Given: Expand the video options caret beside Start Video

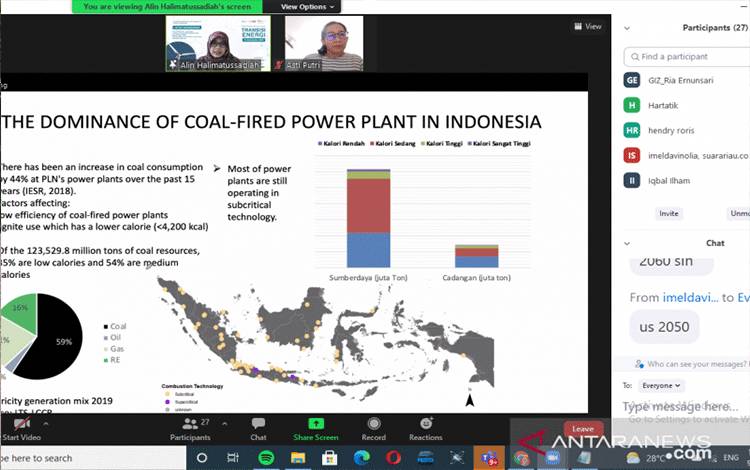Looking at the screenshot, I should tap(46, 424).
